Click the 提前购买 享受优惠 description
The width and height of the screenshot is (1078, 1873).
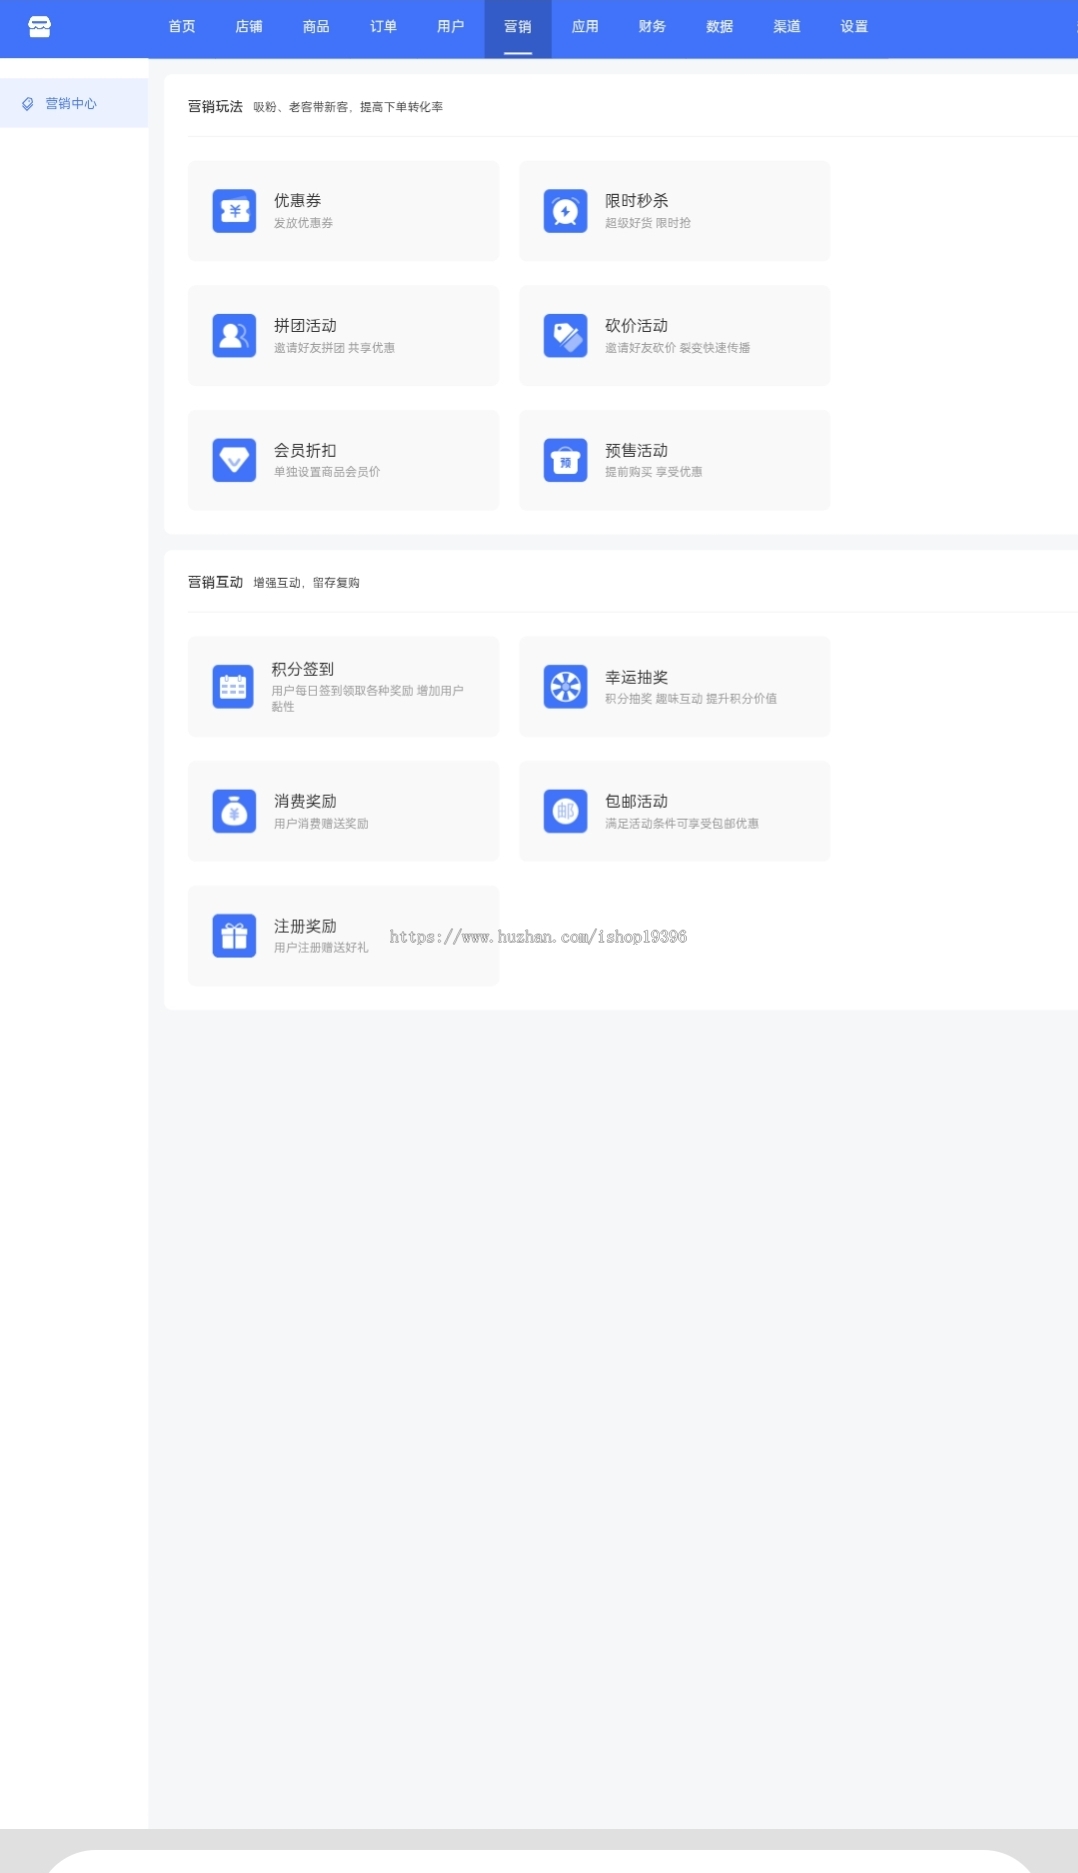click(653, 472)
